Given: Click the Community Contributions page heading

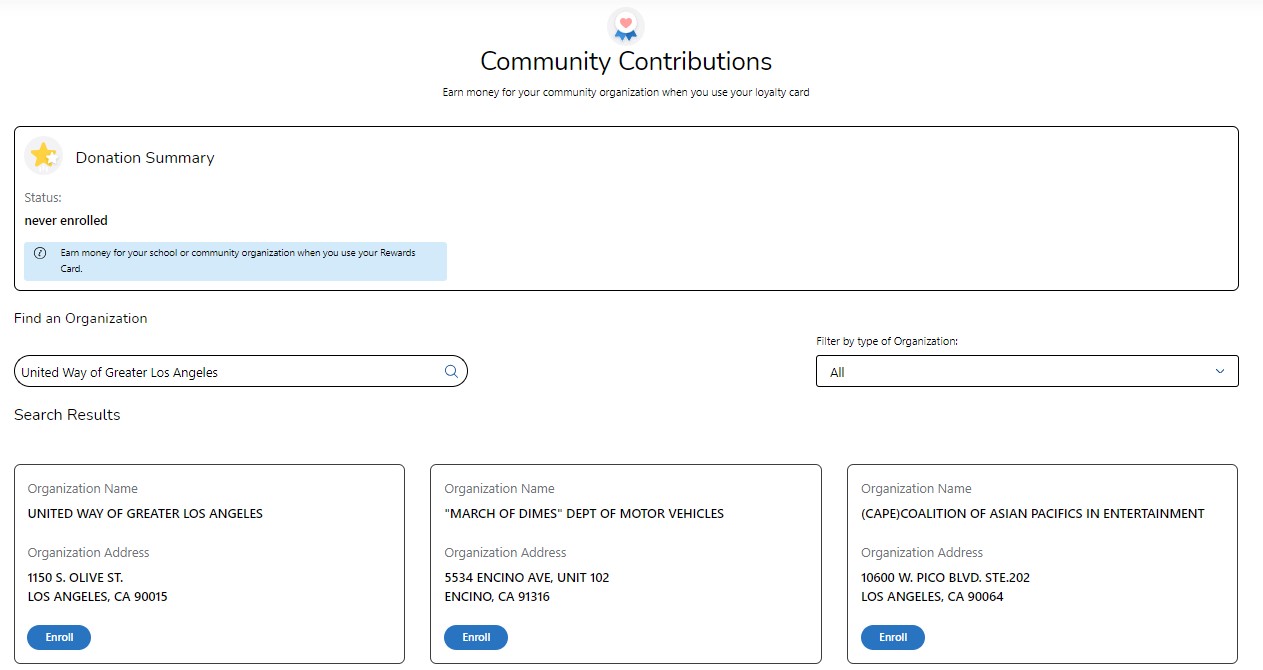Looking at the screenshot, I should [x=625, y=61].
